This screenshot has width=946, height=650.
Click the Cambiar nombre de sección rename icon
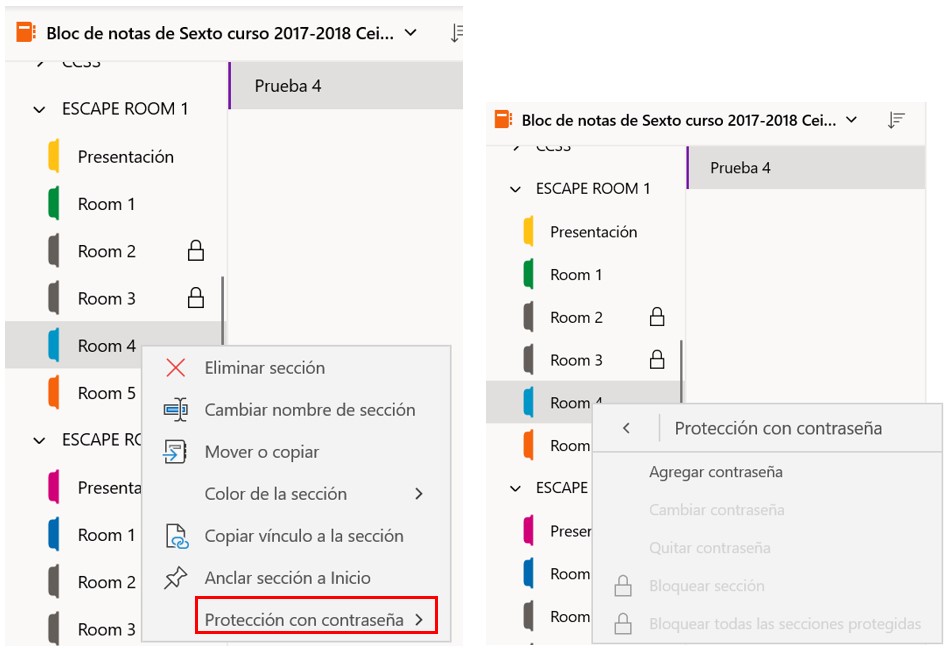pos(176,410)
